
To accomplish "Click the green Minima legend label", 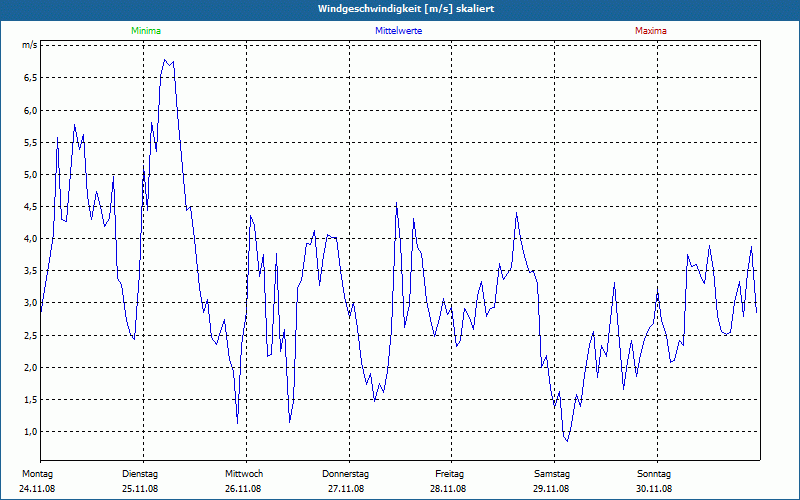I will click(x=146, y=31).
